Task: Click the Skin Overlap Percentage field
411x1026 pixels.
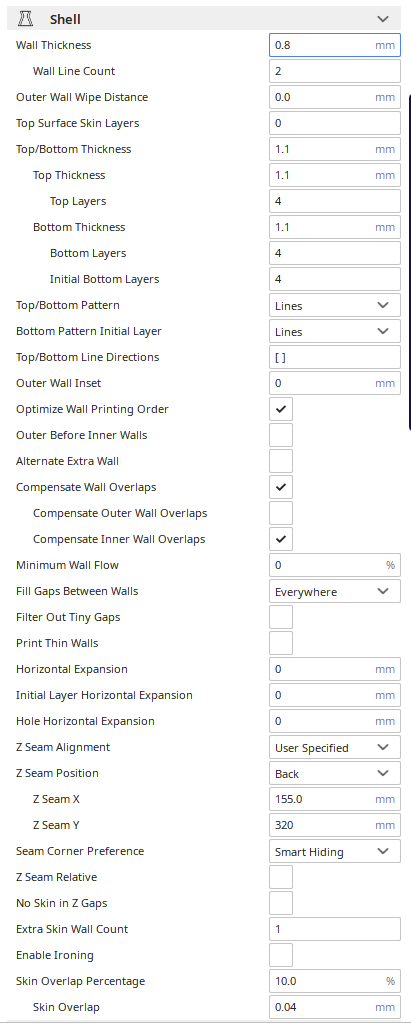Action: click(334, 981)
